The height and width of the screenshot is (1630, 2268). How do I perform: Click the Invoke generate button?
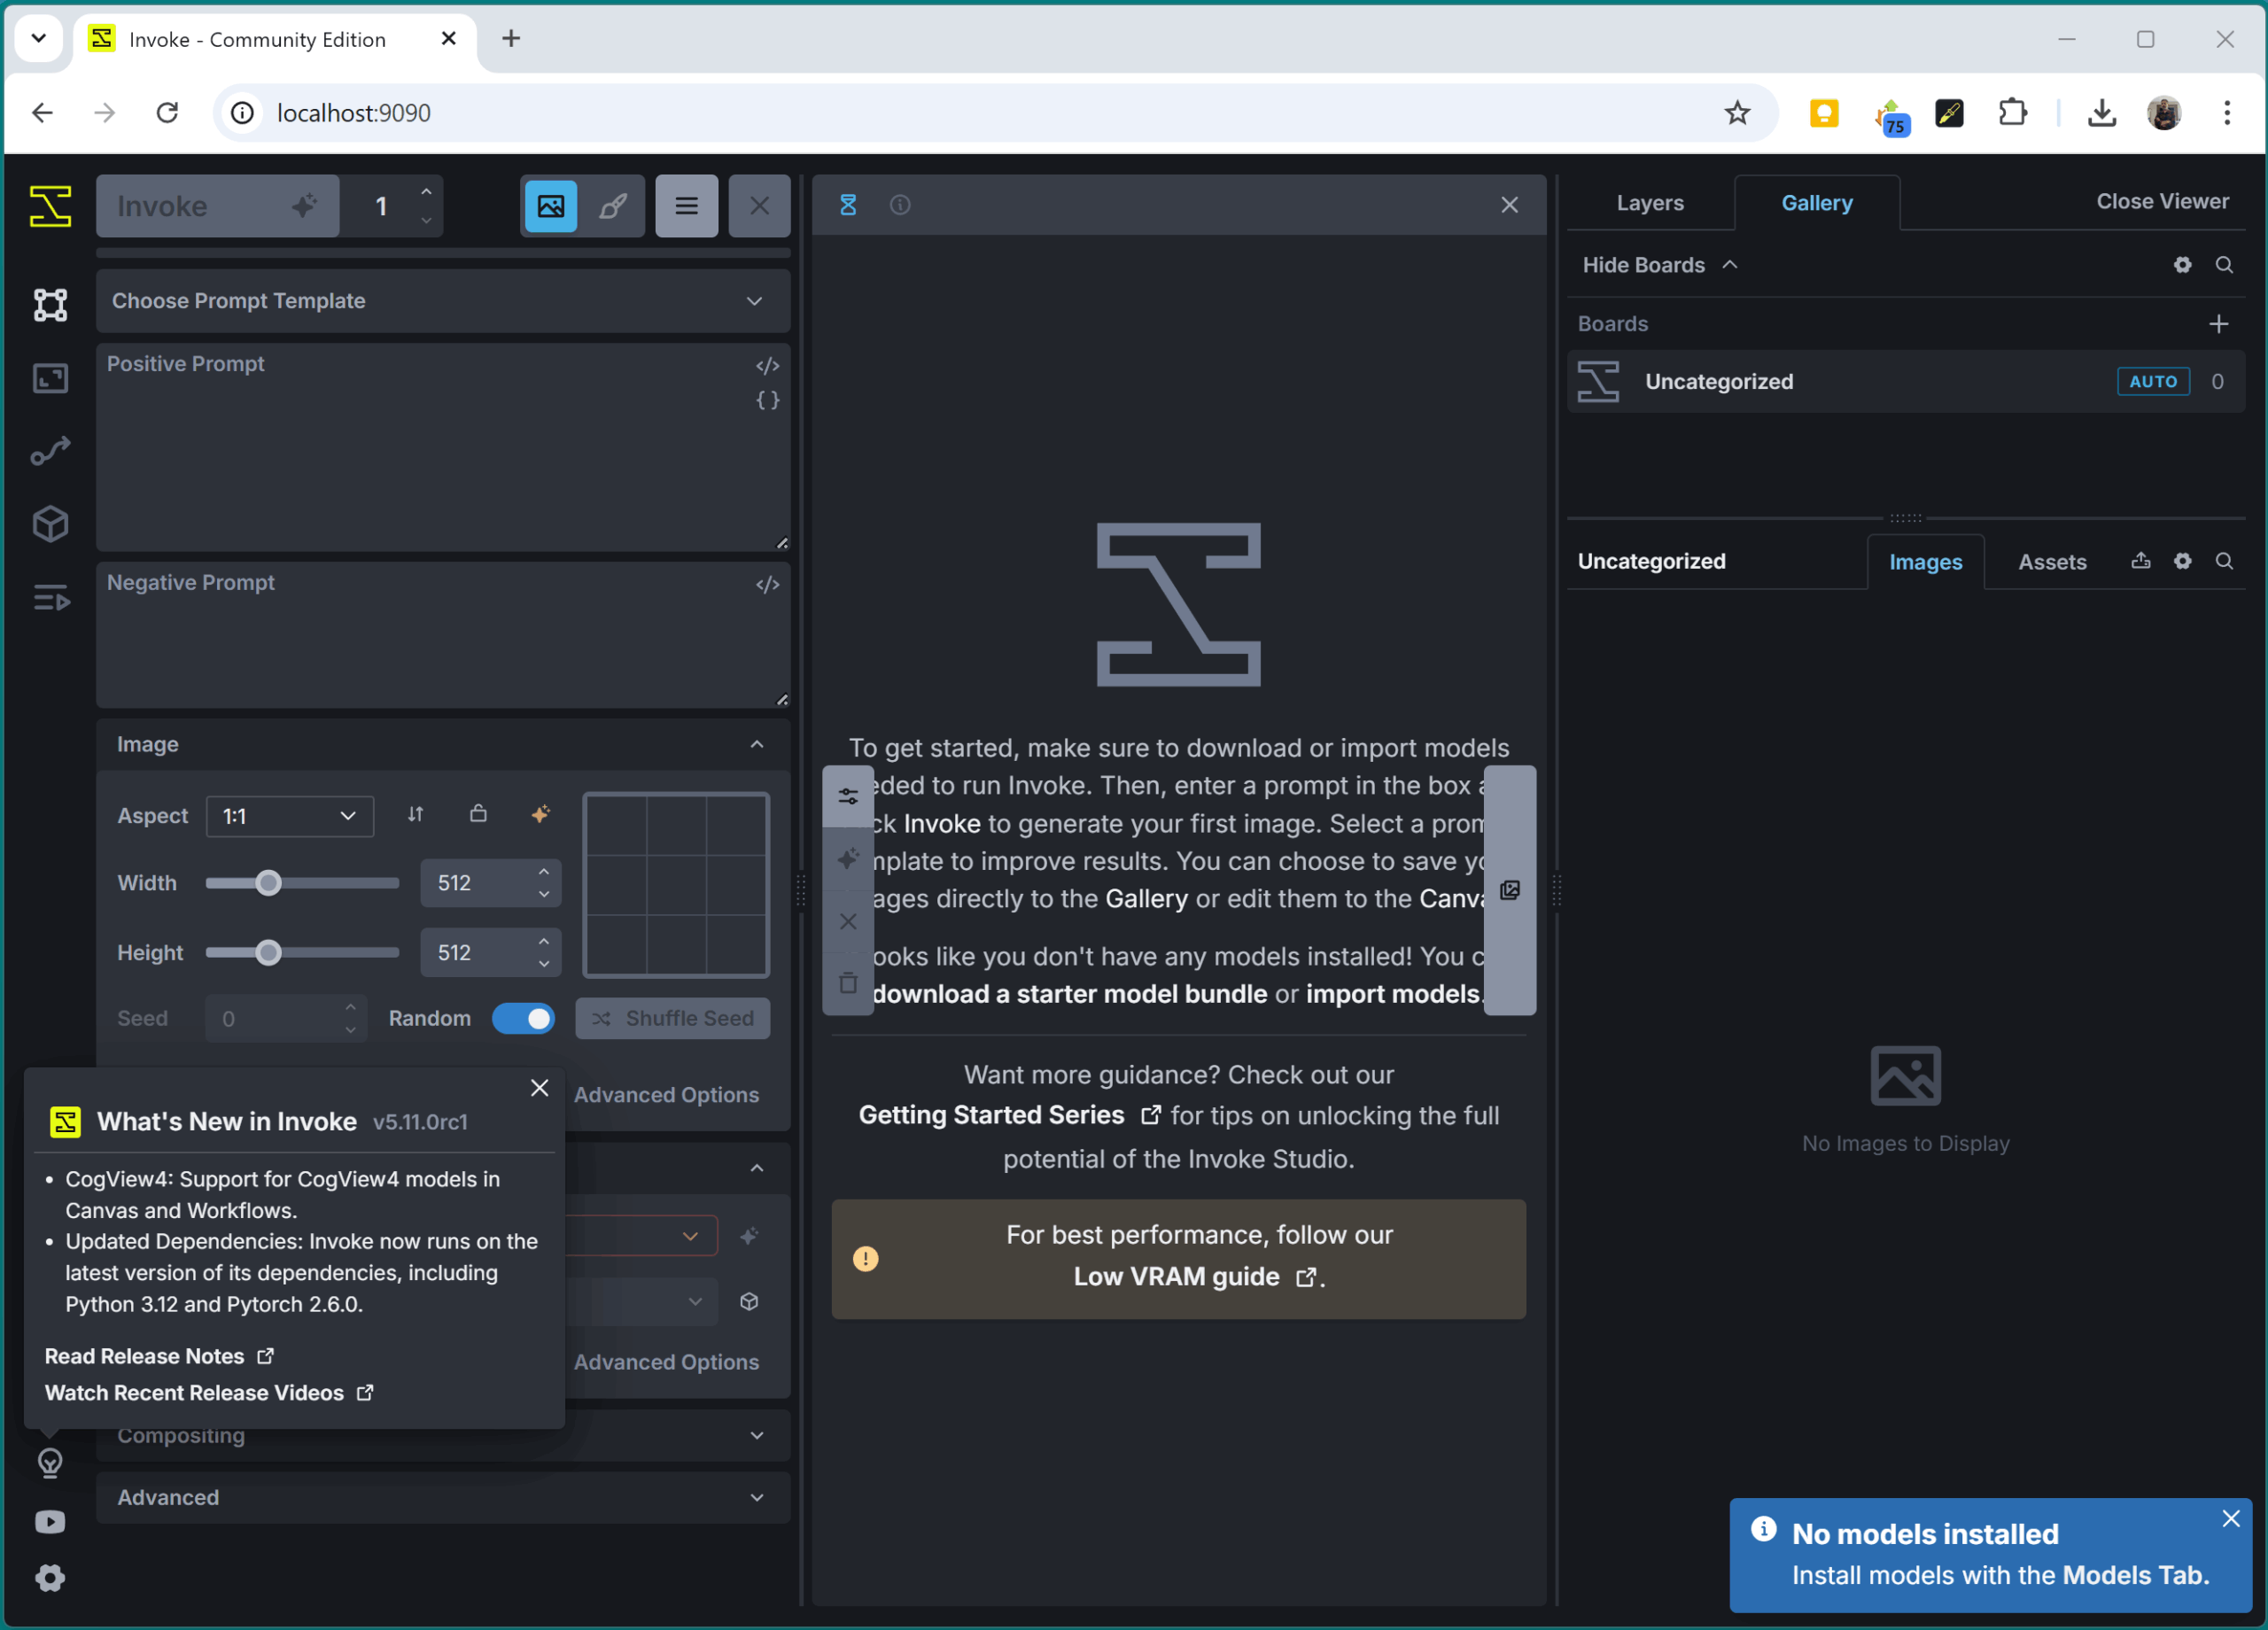[x=218, y=206]
